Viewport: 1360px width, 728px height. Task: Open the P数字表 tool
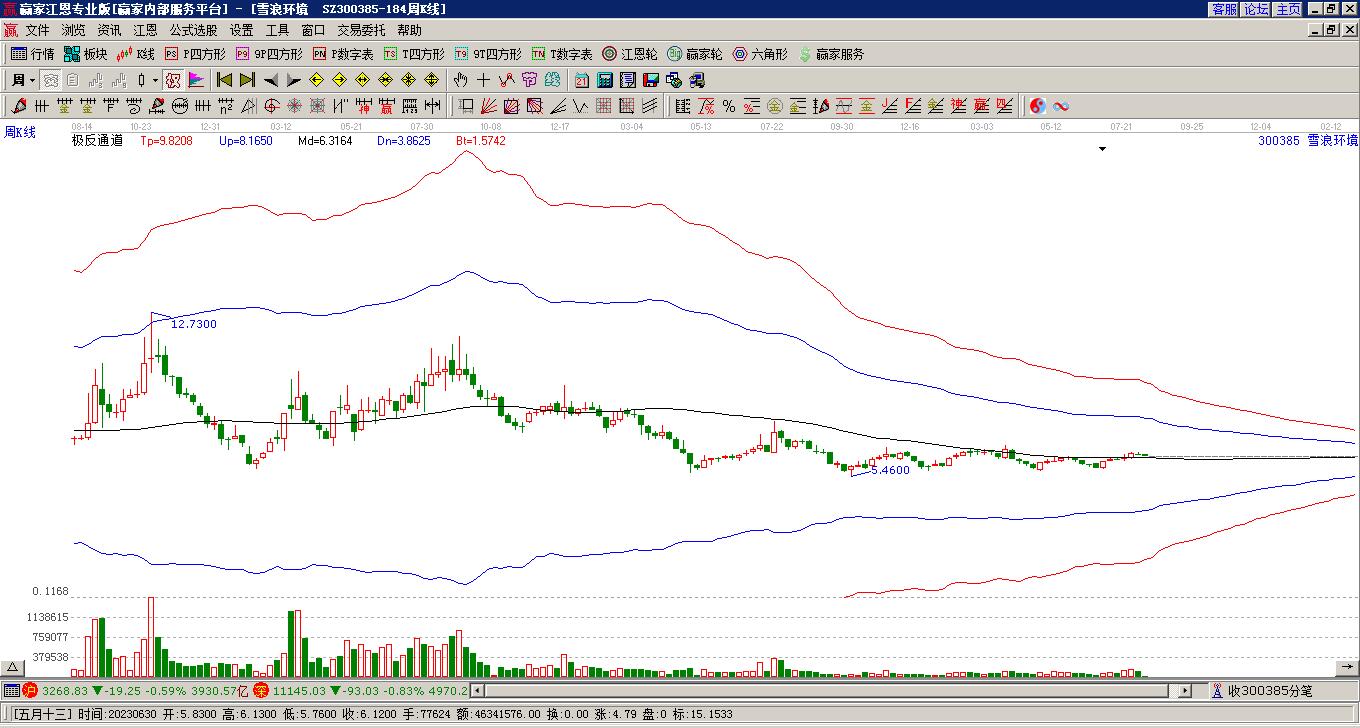point(343,54)
